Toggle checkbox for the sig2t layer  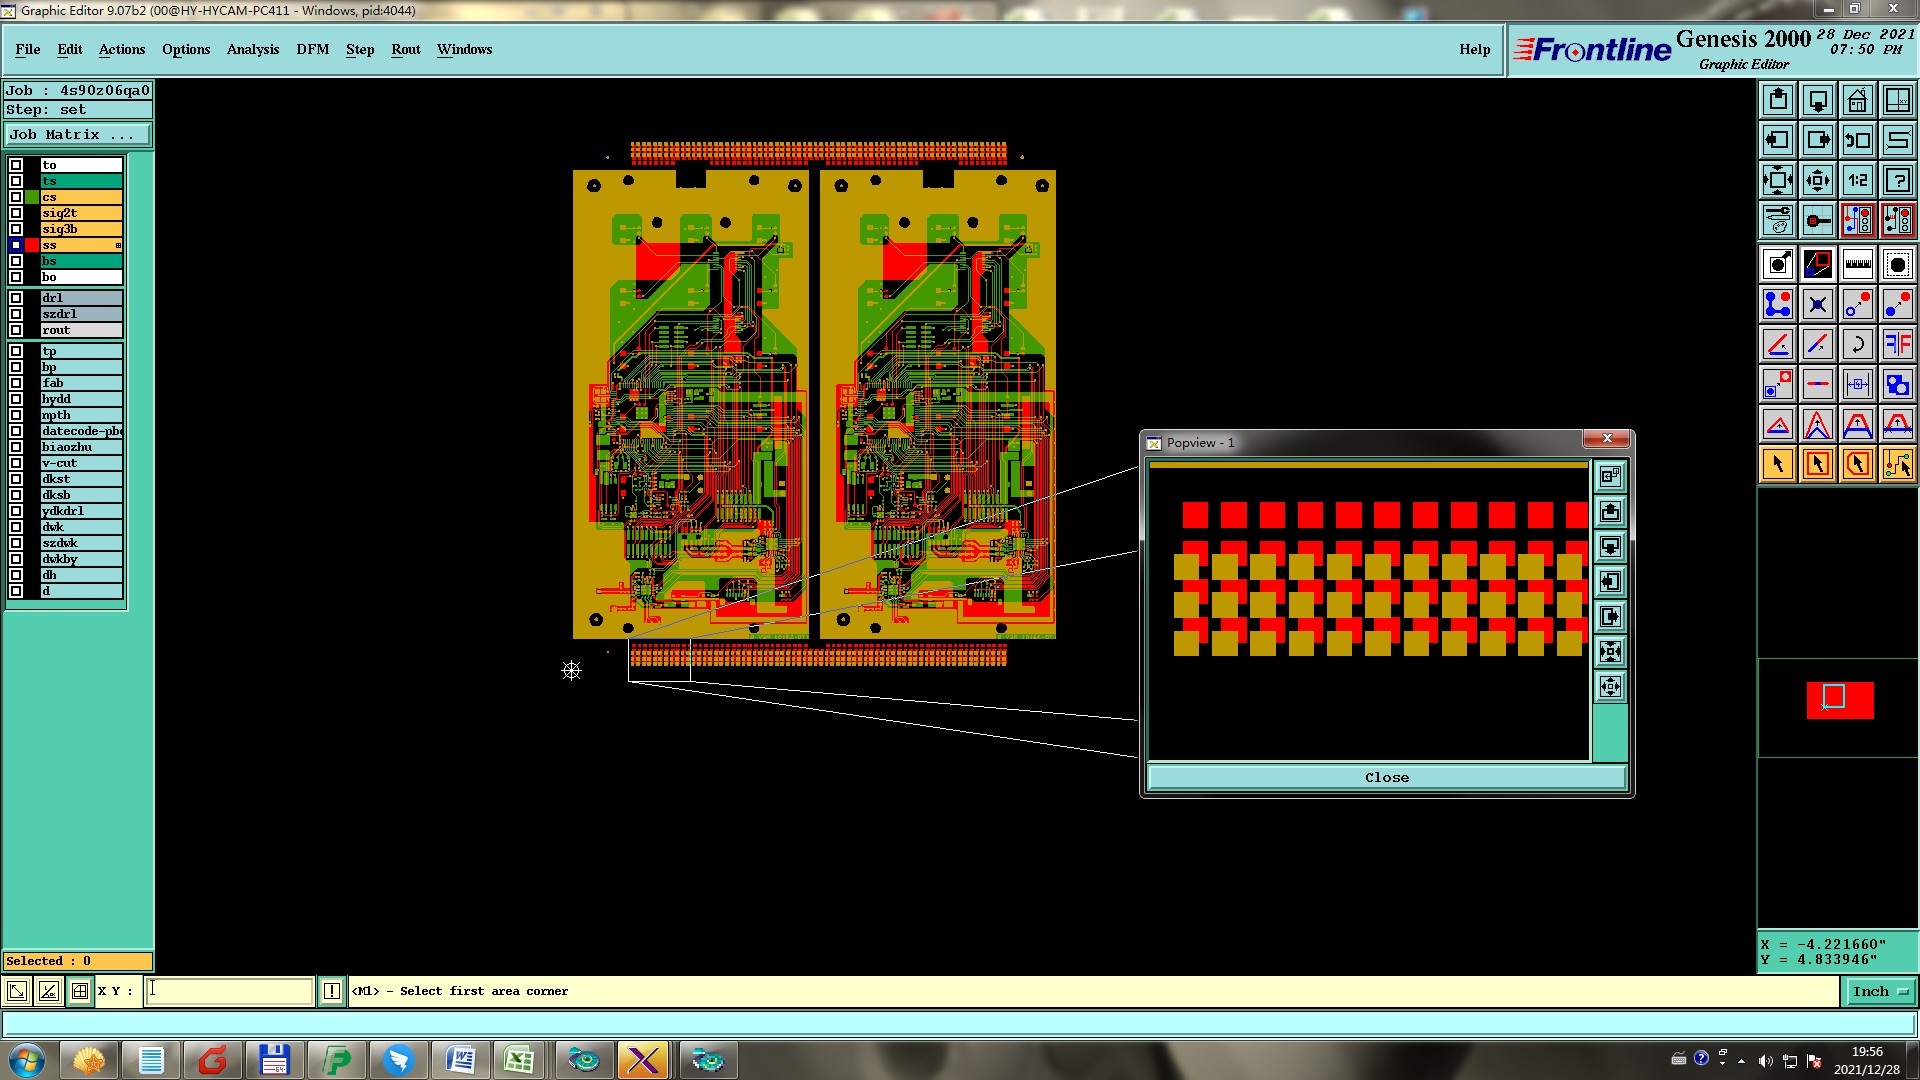click(x=16, y=213)
